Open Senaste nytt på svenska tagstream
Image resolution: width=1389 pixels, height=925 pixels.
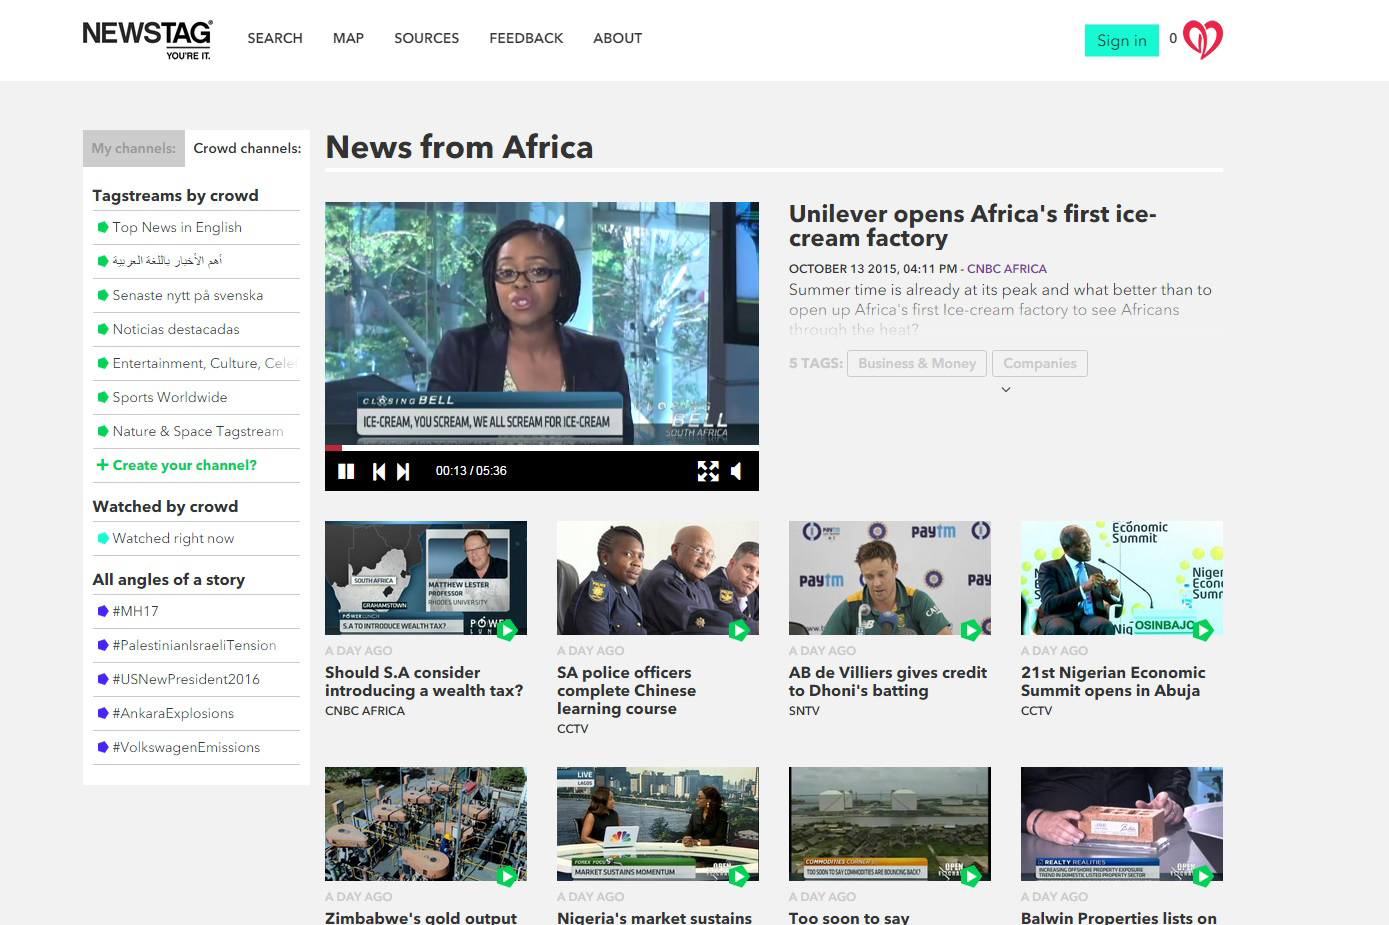point(188,295)
